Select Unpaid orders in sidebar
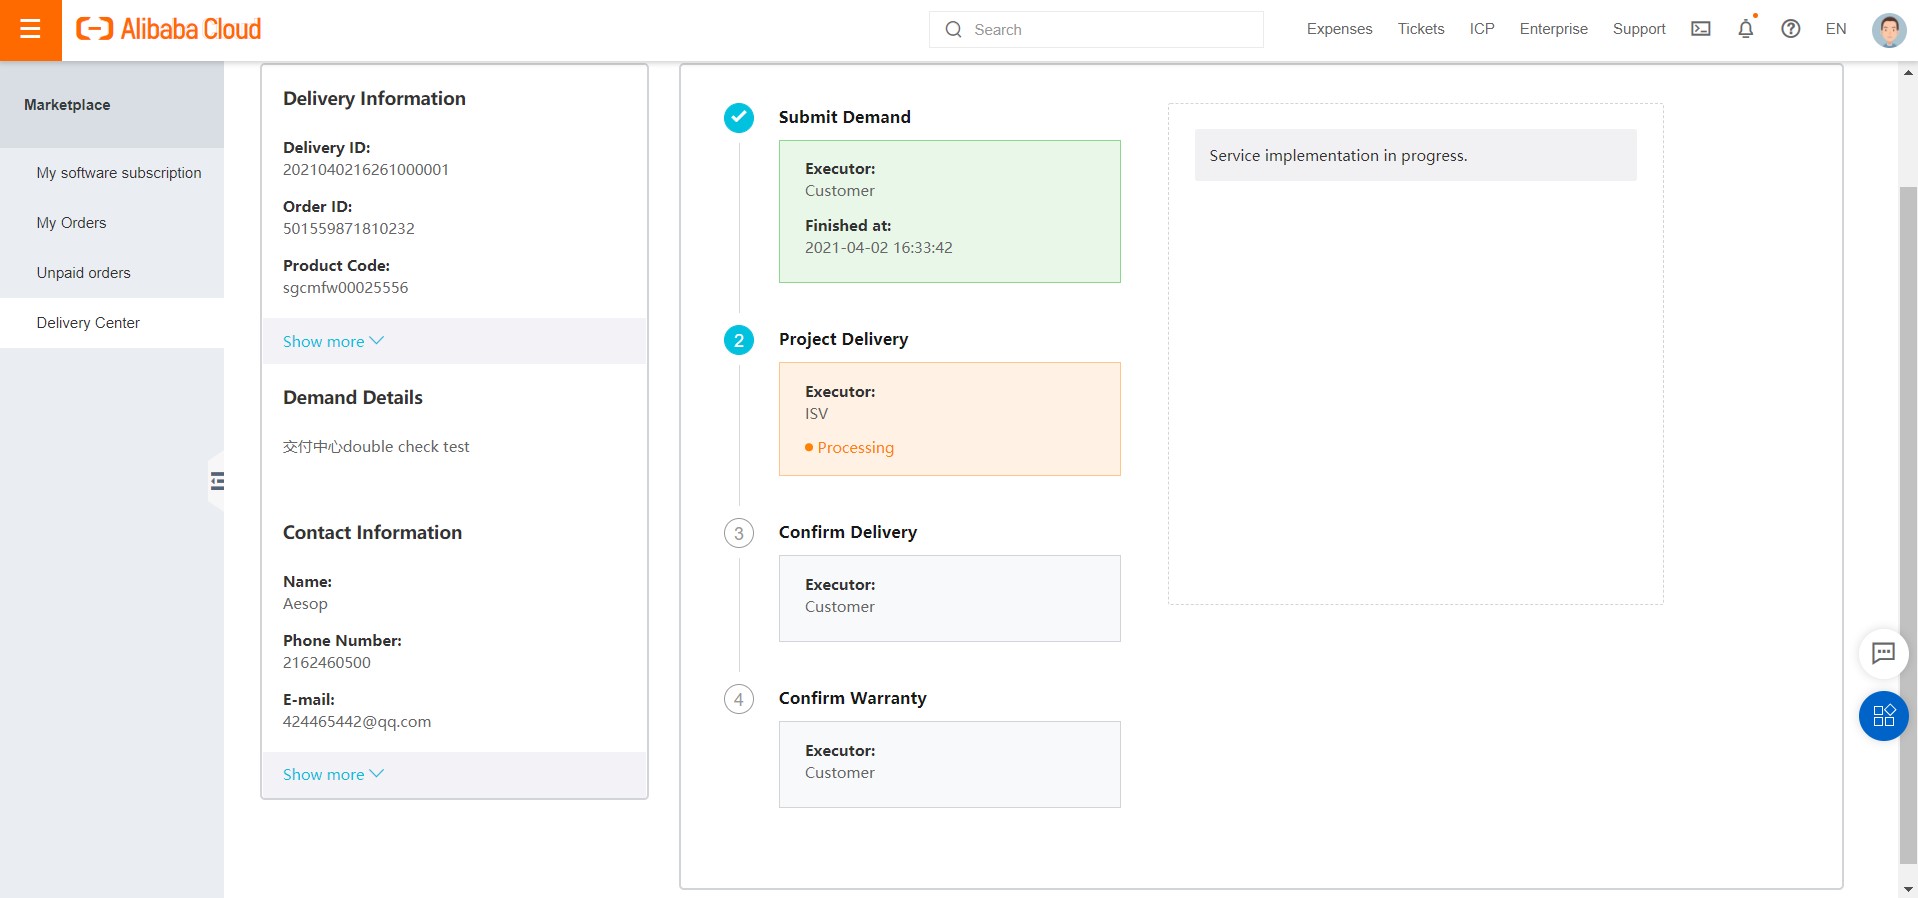 [x=83, y=273]
